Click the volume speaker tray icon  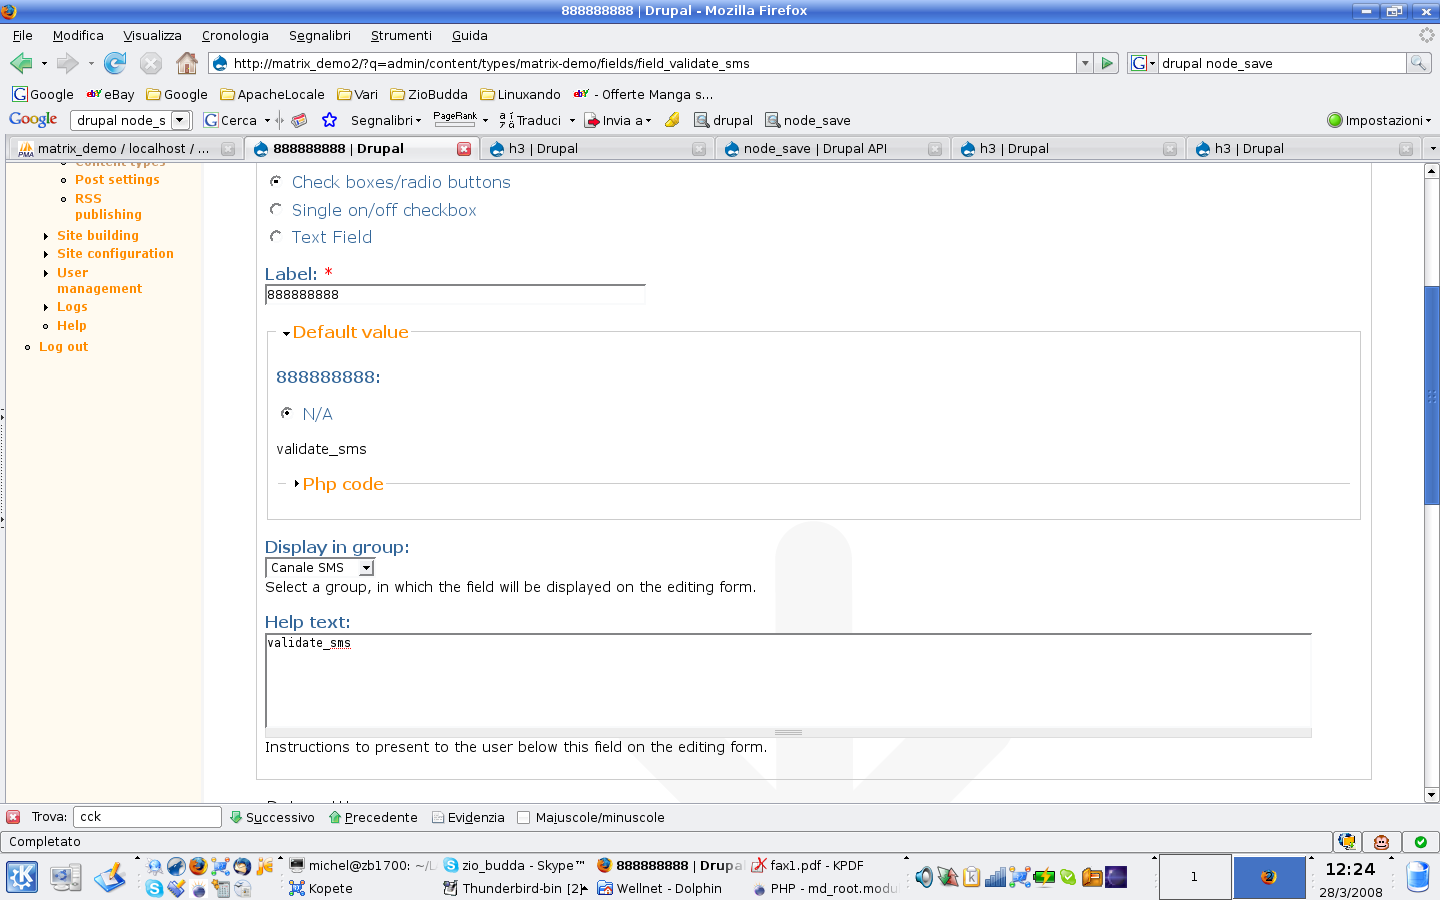click(x=924, y=877)
